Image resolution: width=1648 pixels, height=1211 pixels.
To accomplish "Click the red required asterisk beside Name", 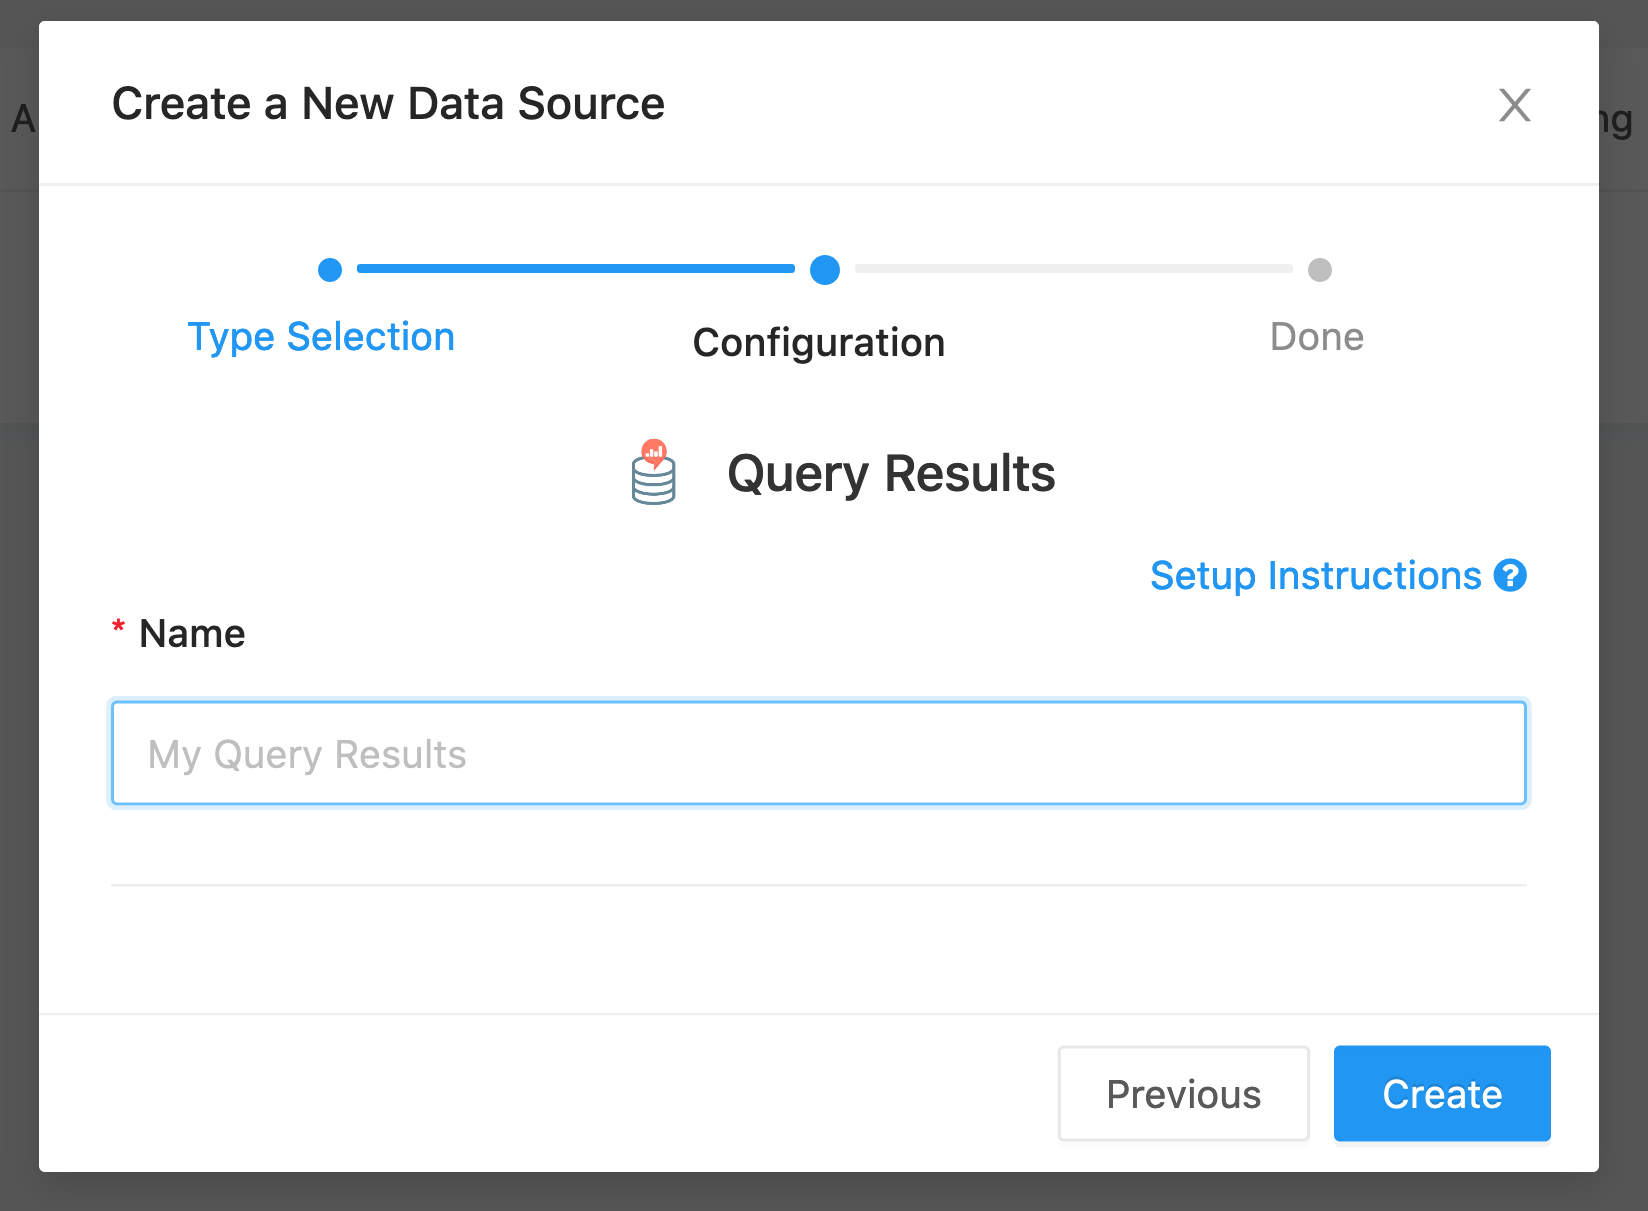I will [118, 628].
